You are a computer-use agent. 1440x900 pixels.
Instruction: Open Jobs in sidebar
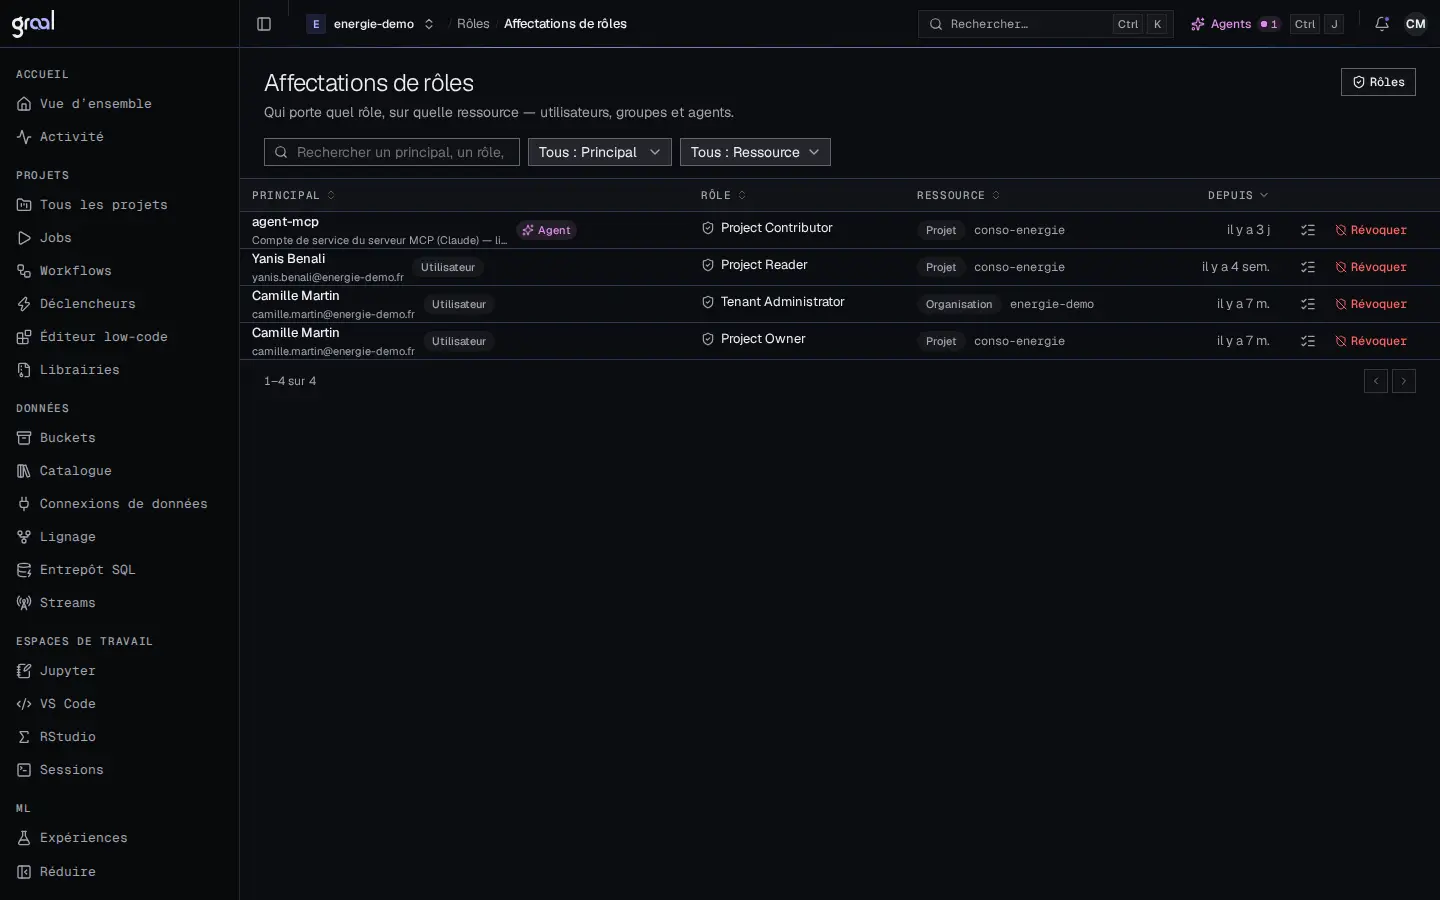(x=120, y=238)
